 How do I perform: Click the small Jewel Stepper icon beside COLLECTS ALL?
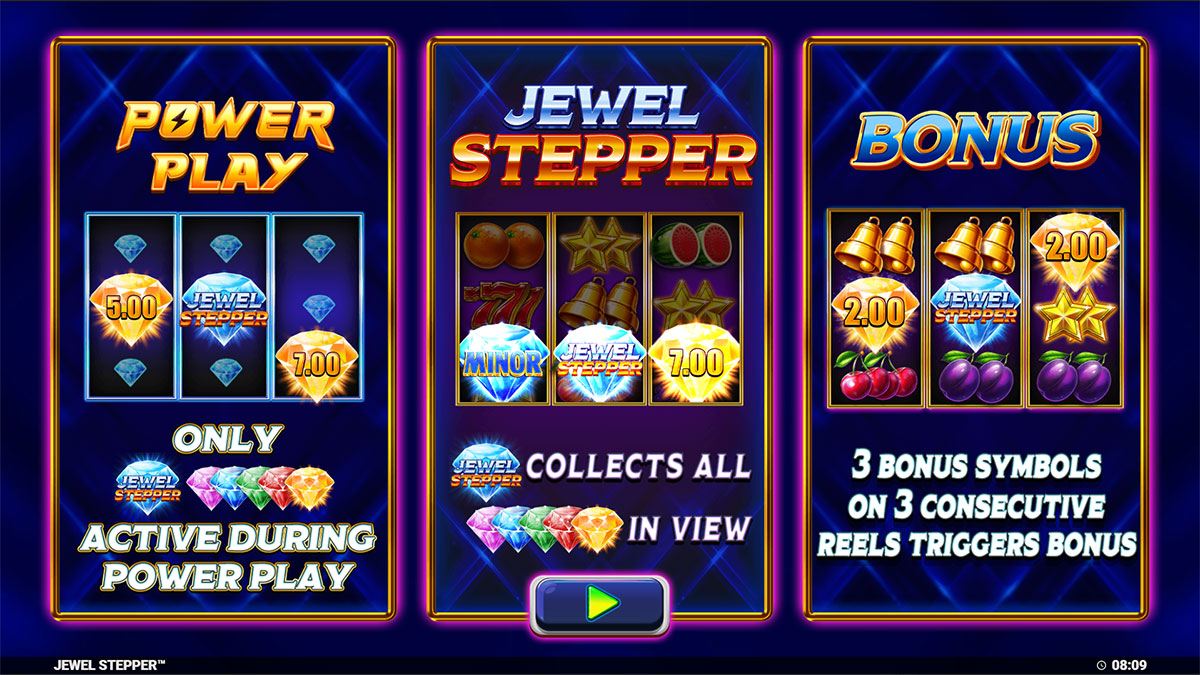pyautogui.click(x=487, y=466)
